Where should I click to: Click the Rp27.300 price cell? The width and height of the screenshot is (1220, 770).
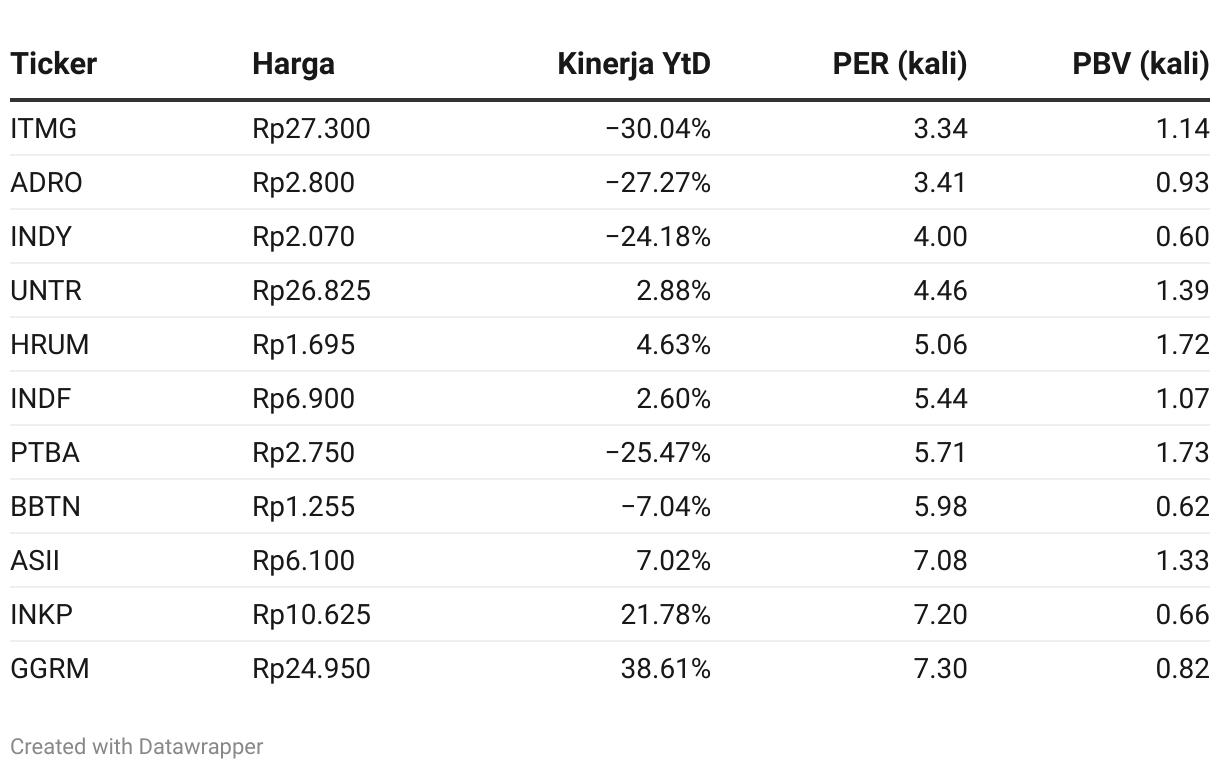click(x=311, y=129)
